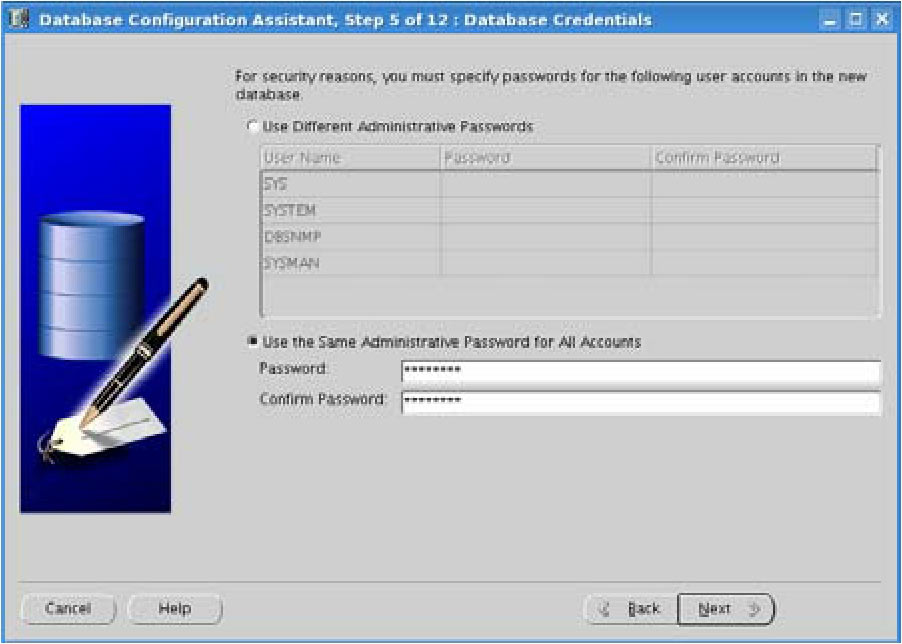Screen dimensions: 902x644
Task: Click the Password column header in table
Action: pyautogui.click(x=545, y=158)
